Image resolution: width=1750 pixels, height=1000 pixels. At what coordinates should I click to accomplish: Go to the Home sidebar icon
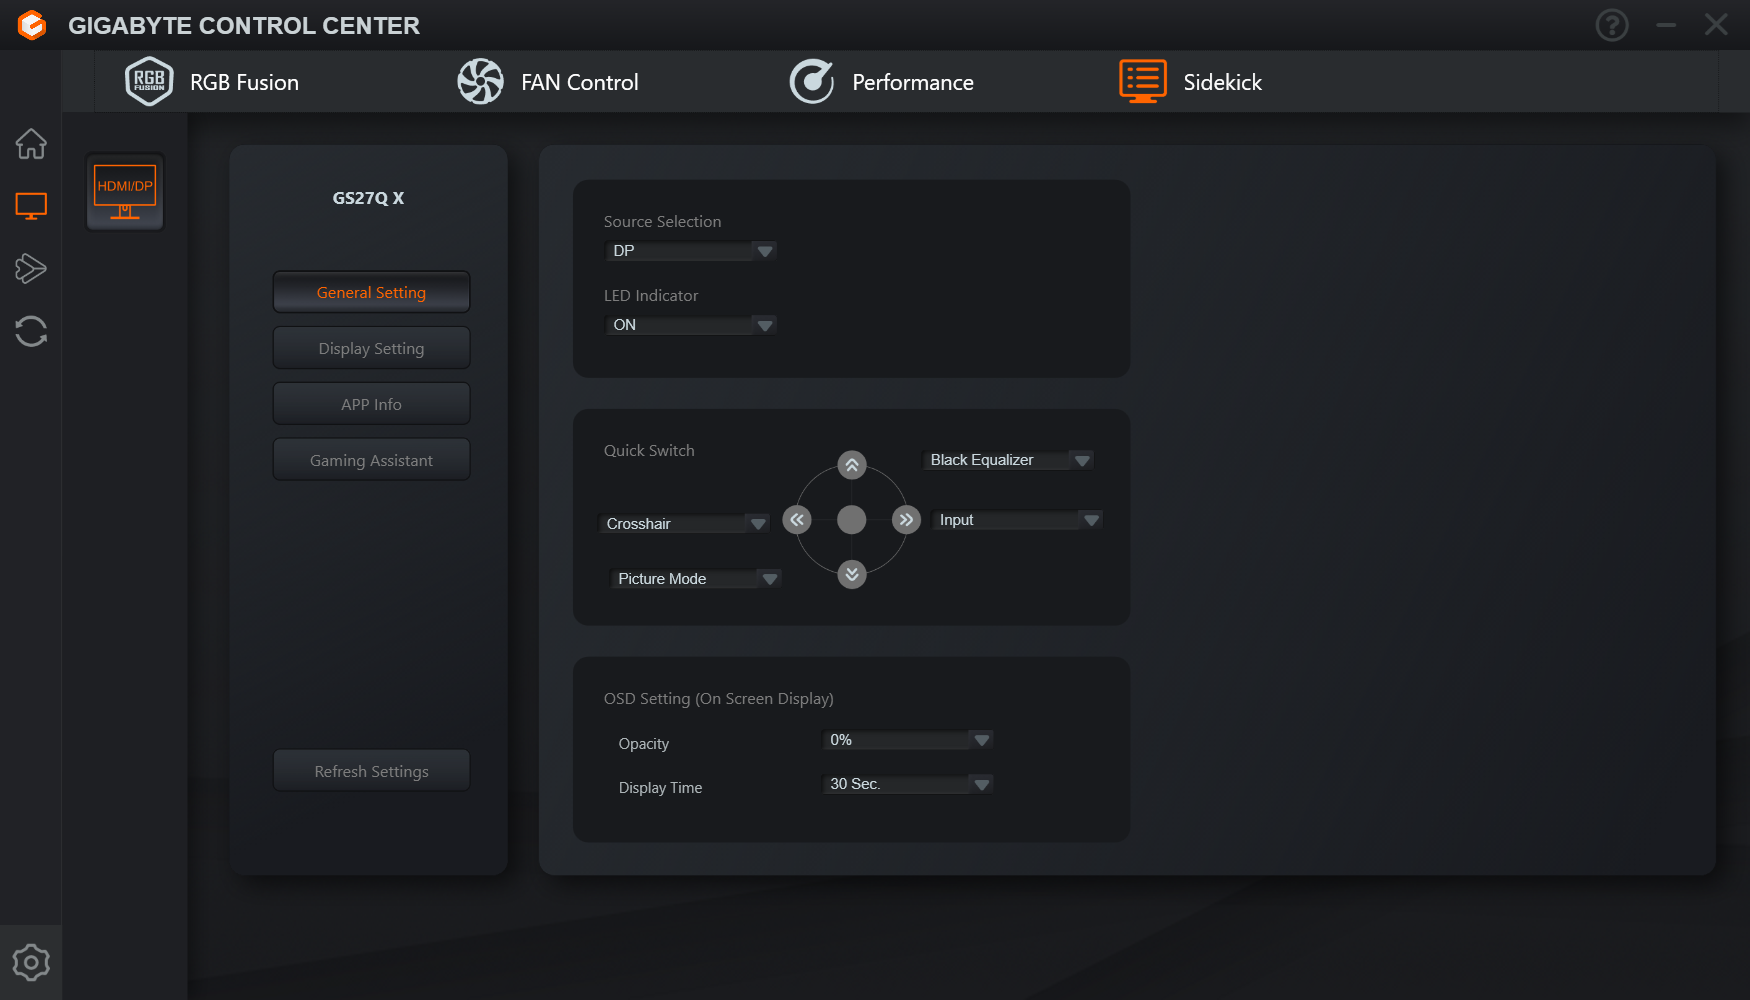tap(31, 144)
